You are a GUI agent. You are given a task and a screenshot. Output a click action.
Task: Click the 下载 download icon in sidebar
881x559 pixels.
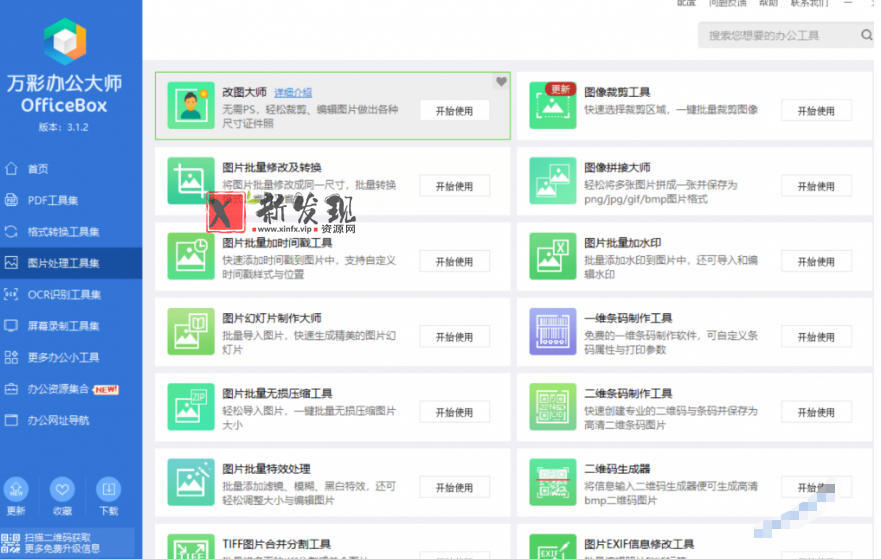coord(108,489)
